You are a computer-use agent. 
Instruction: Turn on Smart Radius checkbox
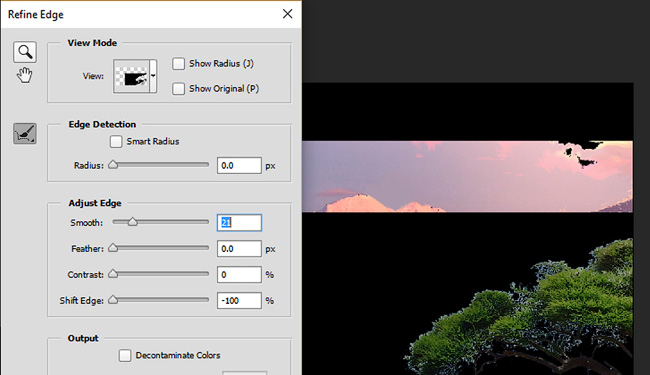(116, 142)
